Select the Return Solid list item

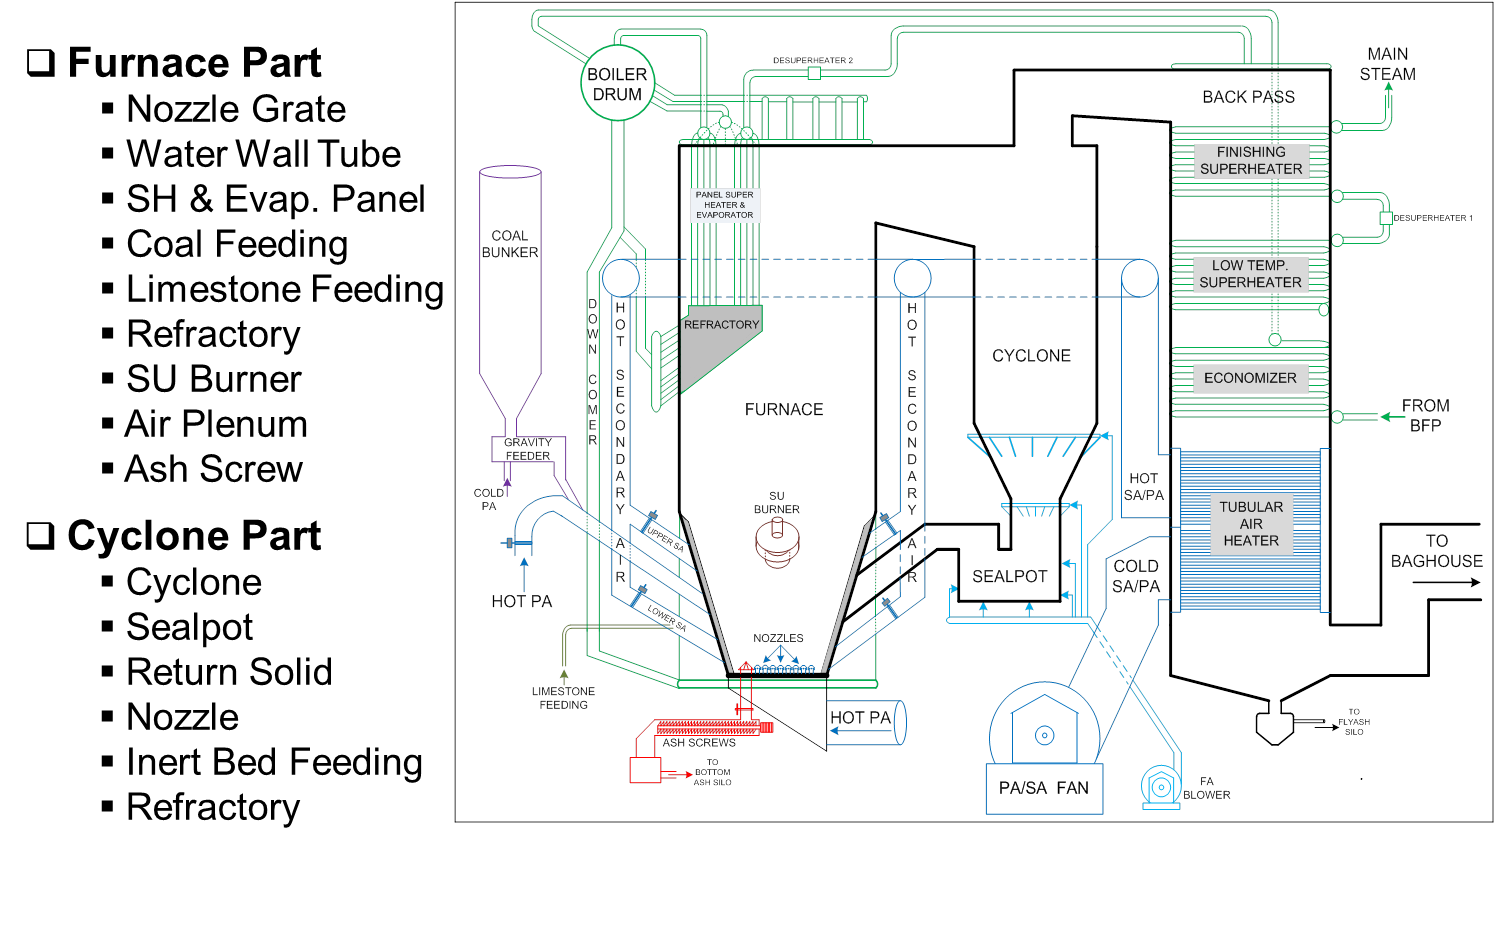pyautogui.click(x=229, y=672)
